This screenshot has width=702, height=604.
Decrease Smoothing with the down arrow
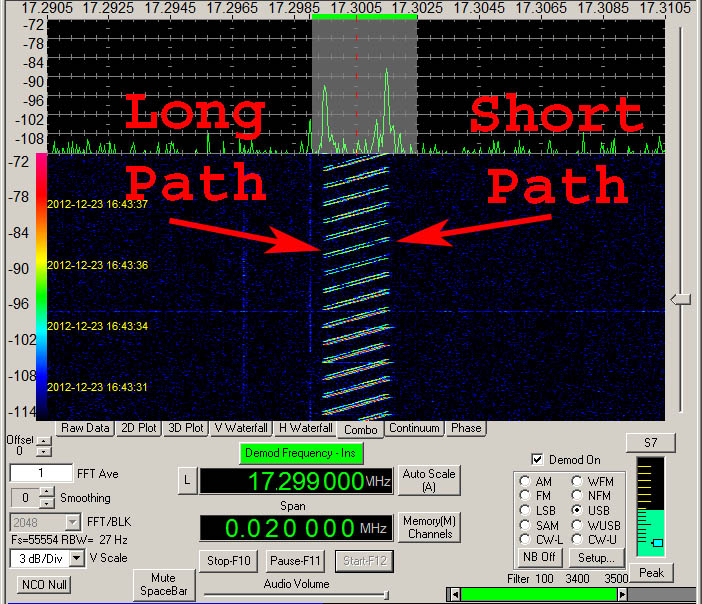point(47,503)
